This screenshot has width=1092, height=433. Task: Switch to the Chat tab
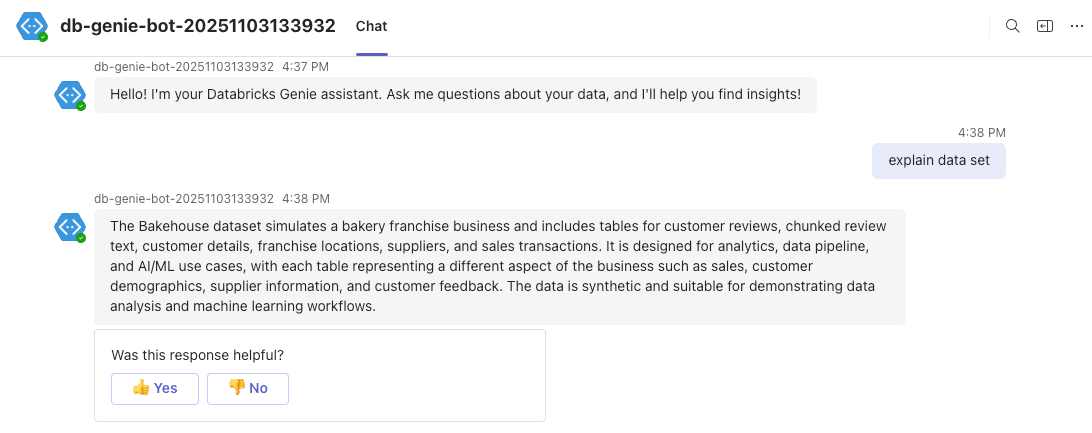371,26
